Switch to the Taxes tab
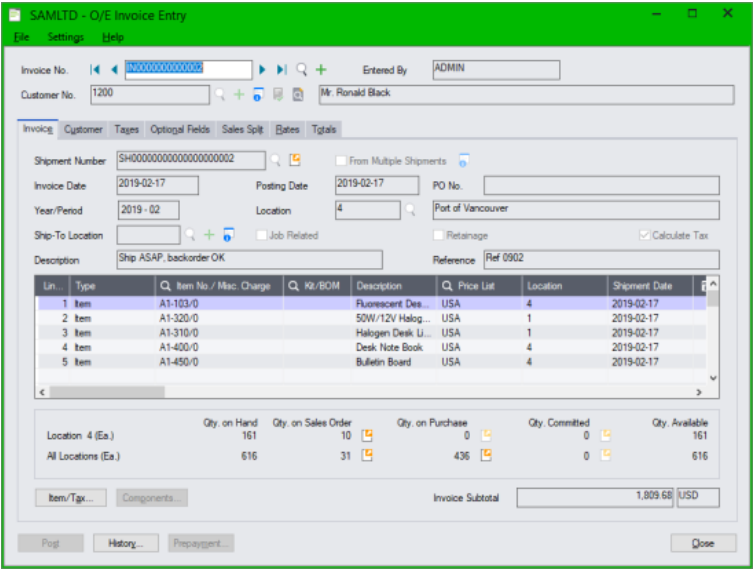The height and width of the screenshot is (570, 754). [x=126, y=129]
